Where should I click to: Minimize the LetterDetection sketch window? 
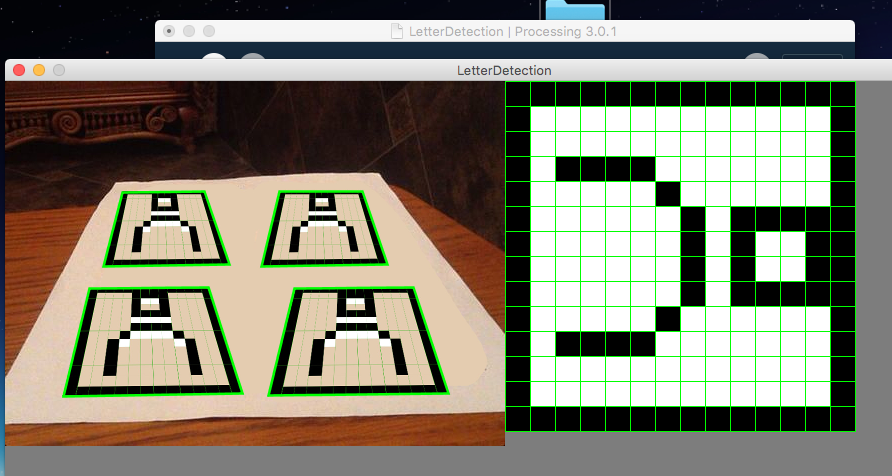[39, 70]
